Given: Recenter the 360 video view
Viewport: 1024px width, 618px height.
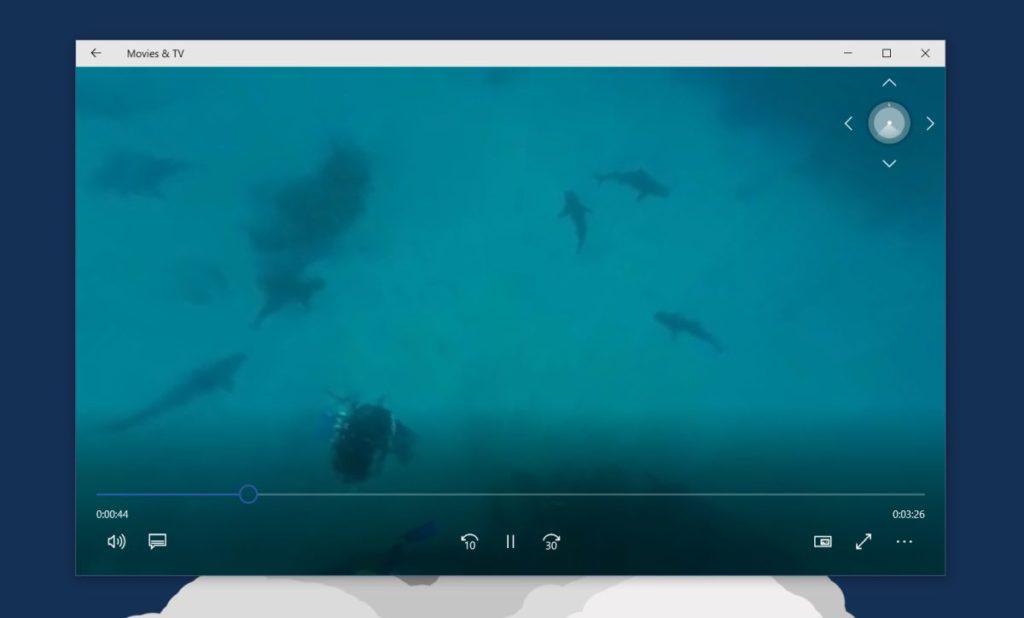Looking at the screenshot, I should pyautogui.click(x=889, y=123).
